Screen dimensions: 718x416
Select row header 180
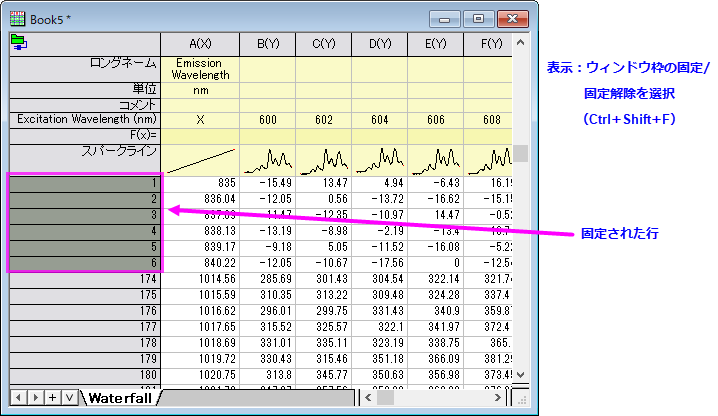(x=85, y=375)
